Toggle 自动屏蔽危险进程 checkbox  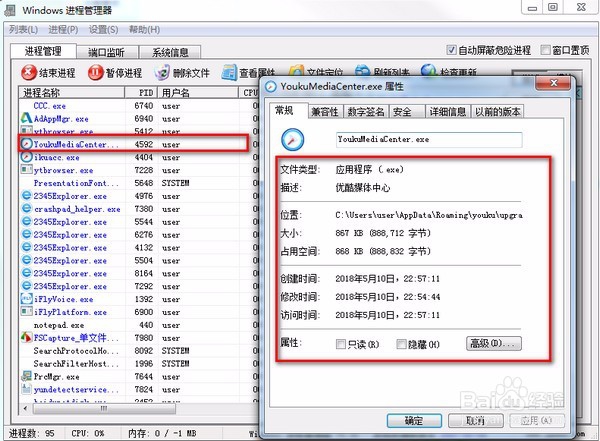(451, 50)
